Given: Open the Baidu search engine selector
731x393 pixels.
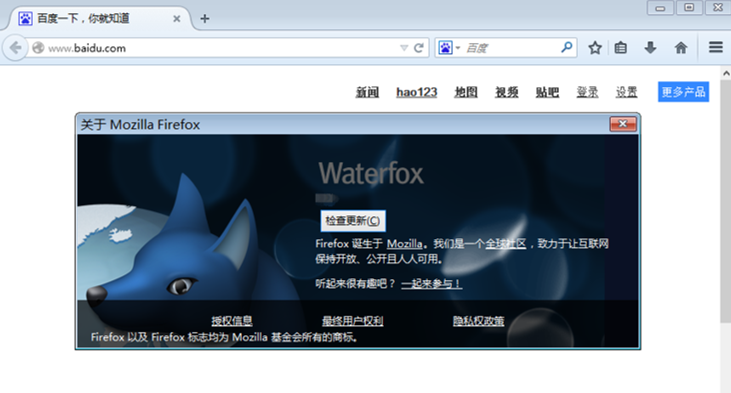Looking at the screenshot, I should [448, 48].
